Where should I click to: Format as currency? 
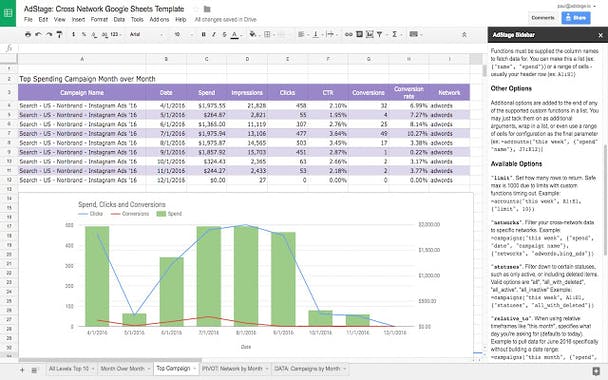(x=74, y=35)
